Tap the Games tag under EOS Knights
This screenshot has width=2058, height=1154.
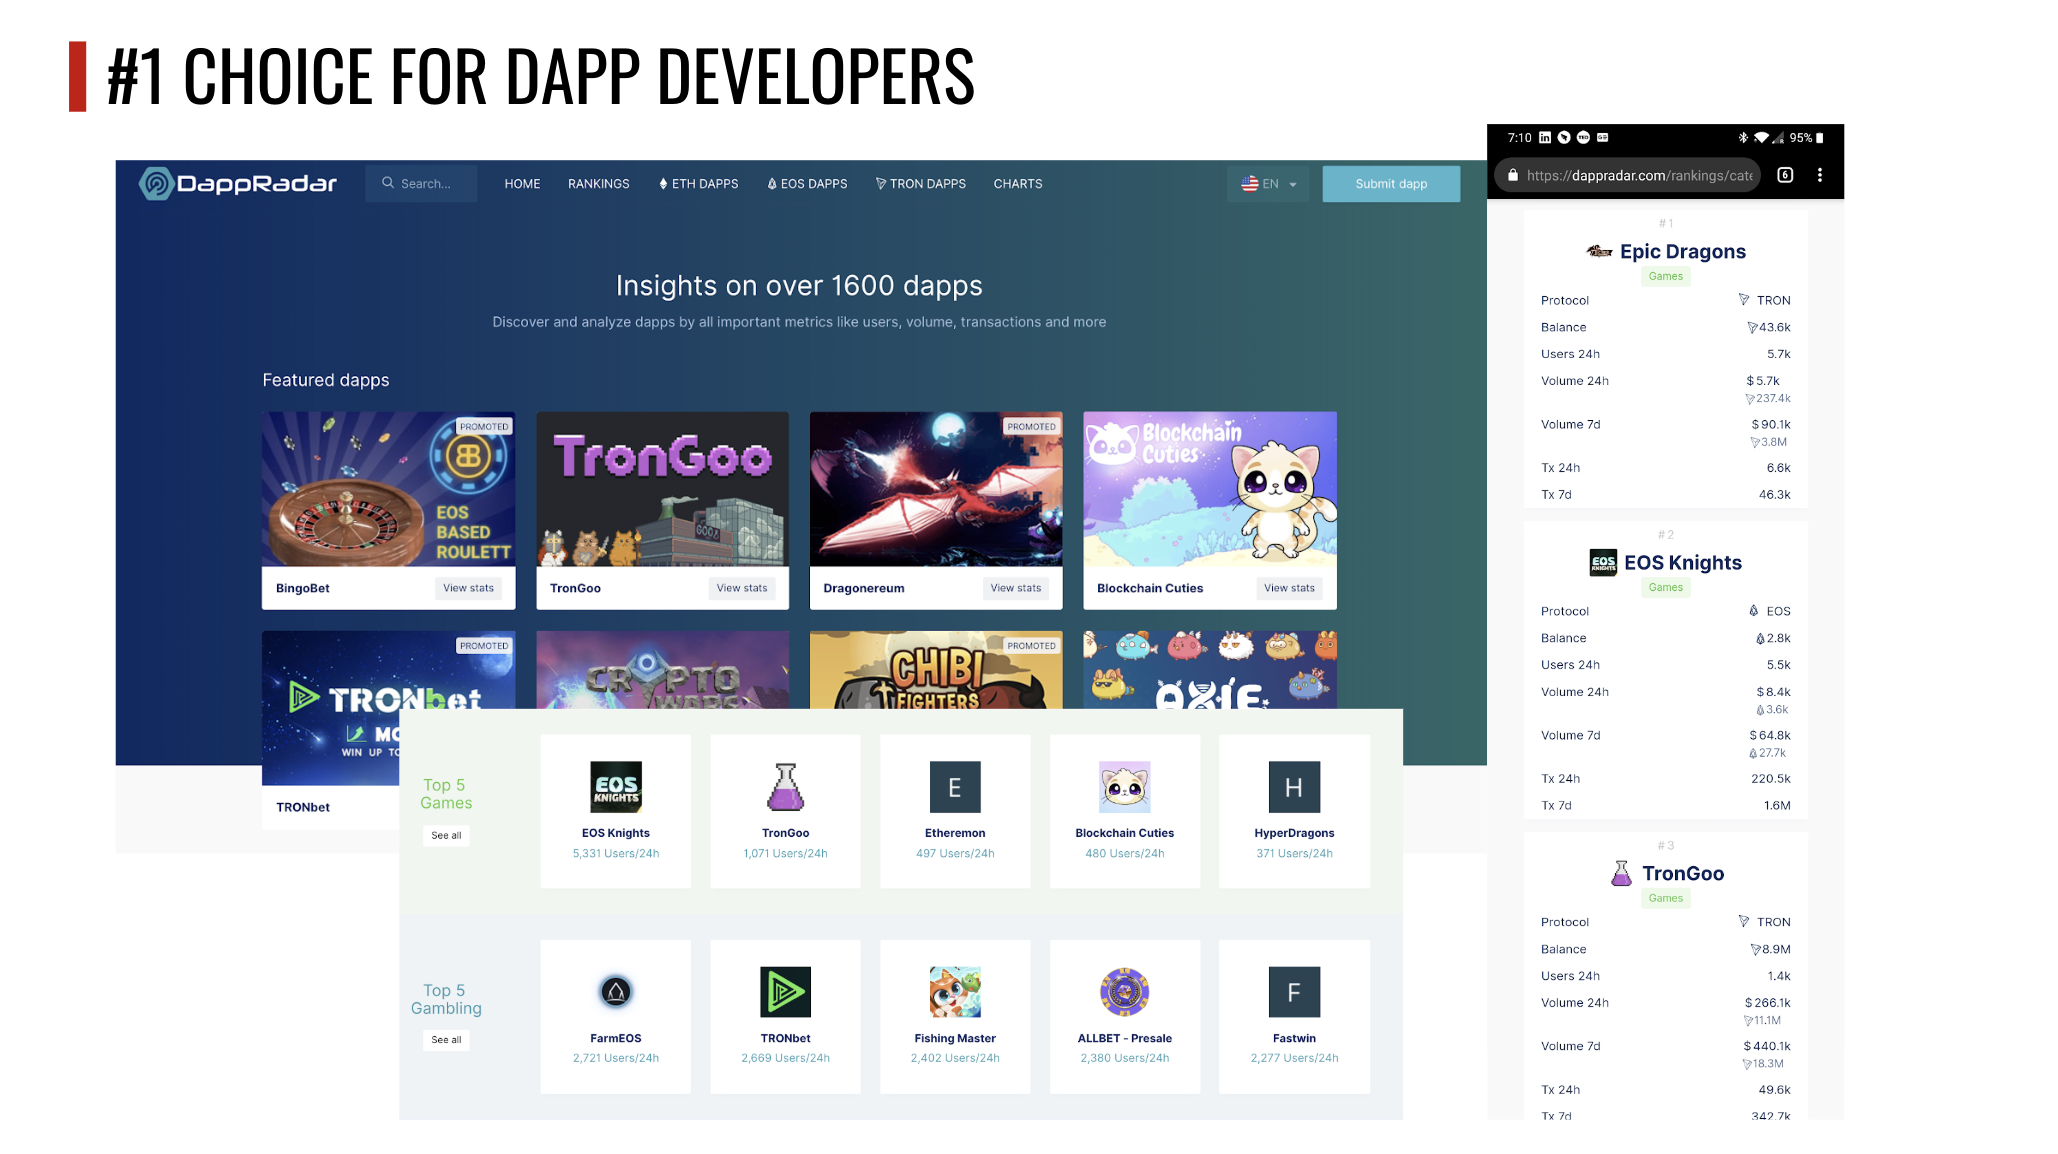click(x=1666, y=587)
